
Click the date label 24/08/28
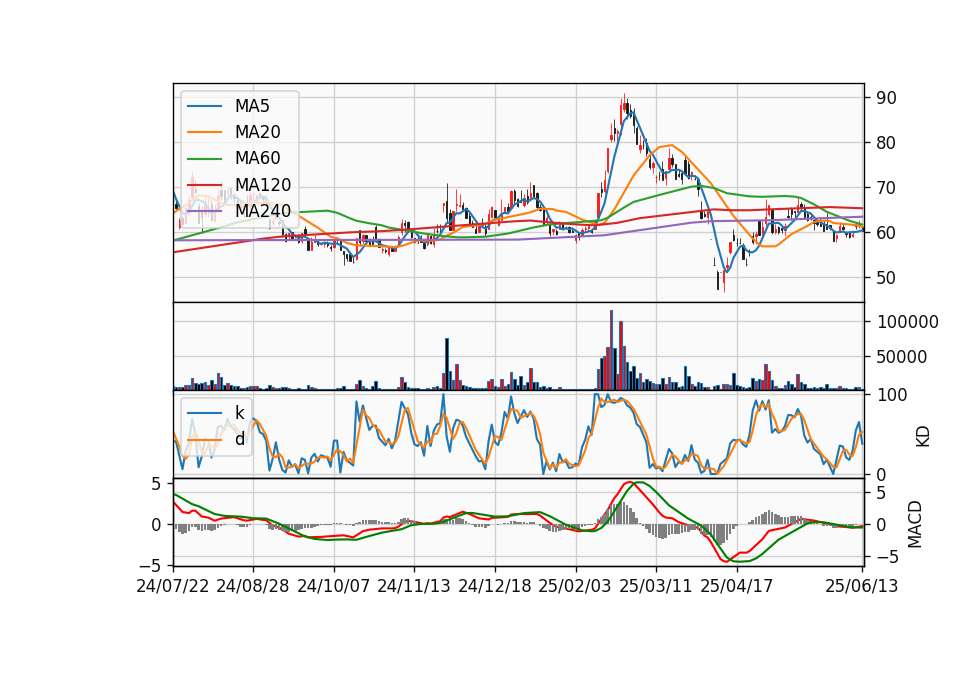coord(253,586)
